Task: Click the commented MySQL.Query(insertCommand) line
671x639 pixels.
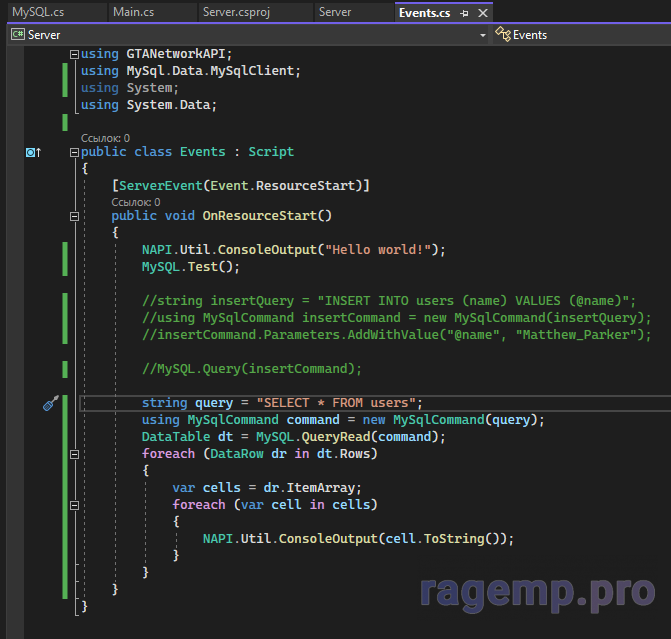Action: [x=252, y=369]
